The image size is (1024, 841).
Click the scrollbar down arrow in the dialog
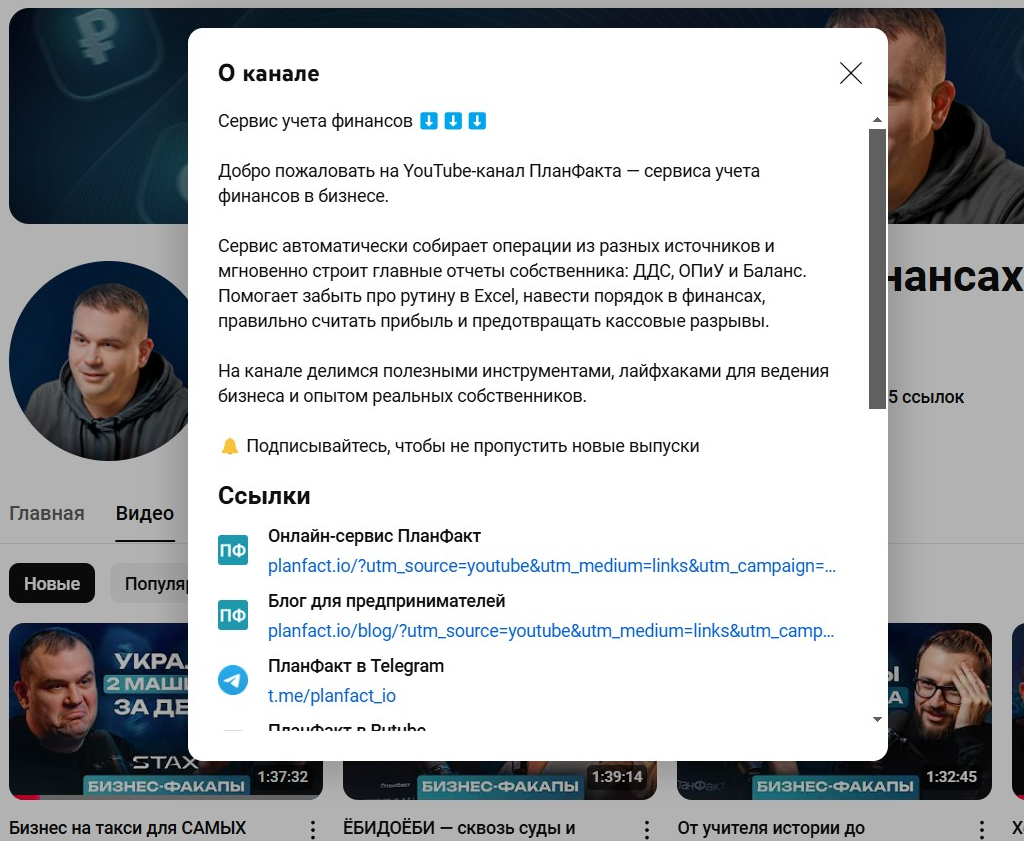[x=878, y=719]
